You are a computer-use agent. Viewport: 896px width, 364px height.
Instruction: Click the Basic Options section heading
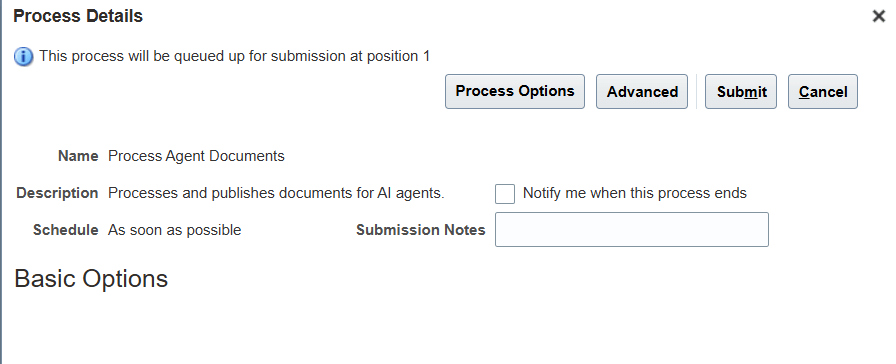pyautogui.click(x=91, y=279)
